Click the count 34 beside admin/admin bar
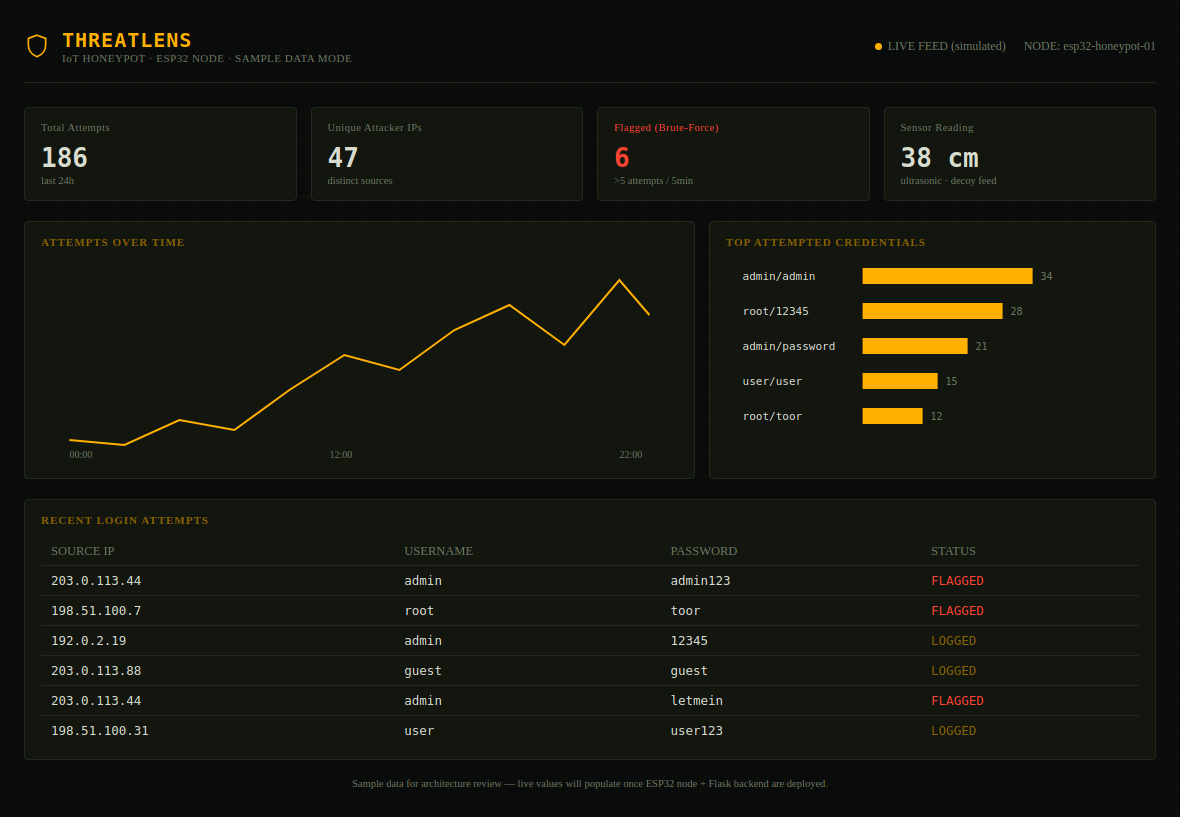The width and height of the screenshot is (1180, 817). [1046, 276]
